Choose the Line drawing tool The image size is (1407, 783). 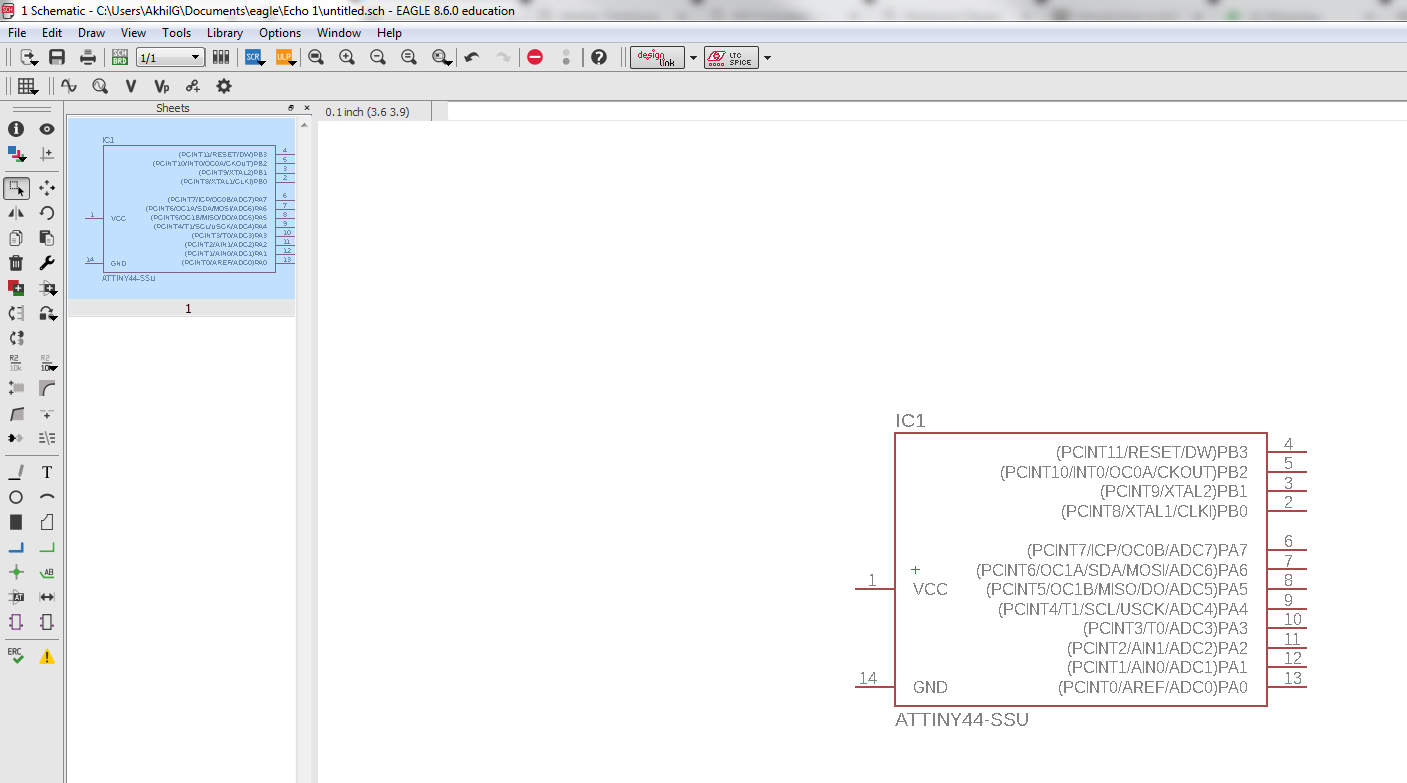click(x=16, y=472)
